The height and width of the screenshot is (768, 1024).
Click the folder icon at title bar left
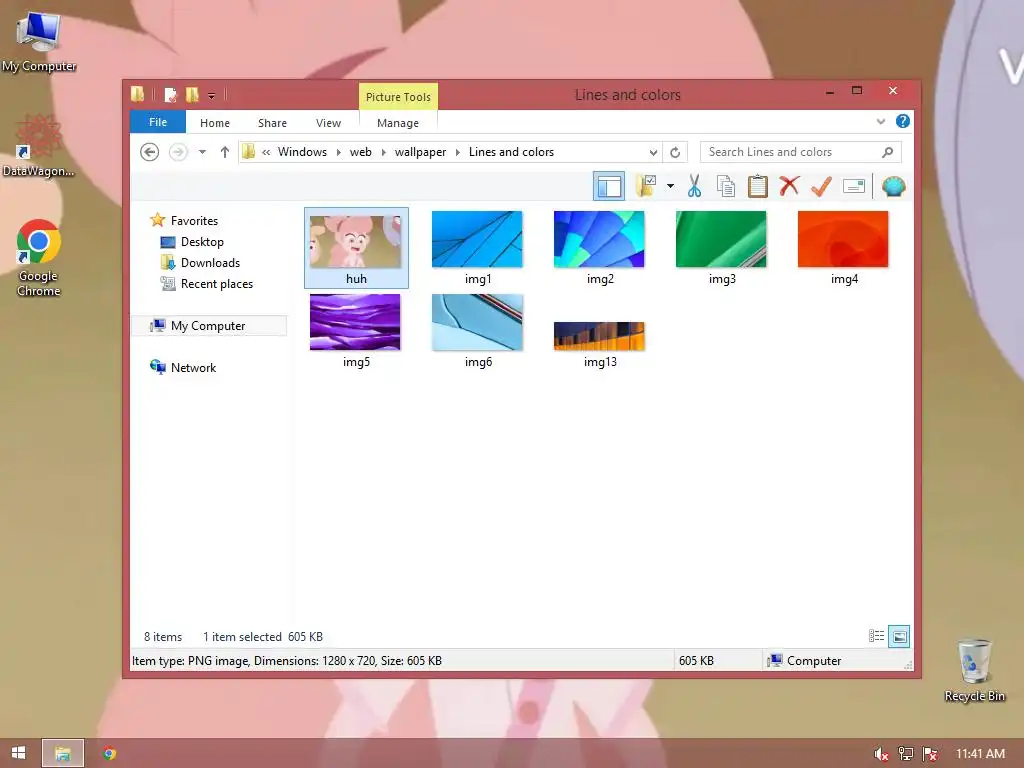pos(138,94)
